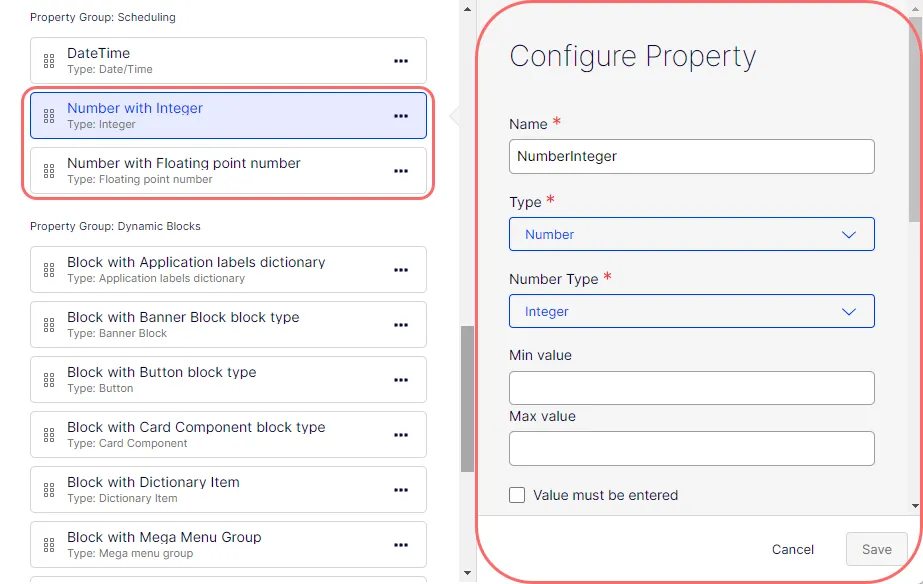Open the more options menu for DateTime

tap(401, 61)
